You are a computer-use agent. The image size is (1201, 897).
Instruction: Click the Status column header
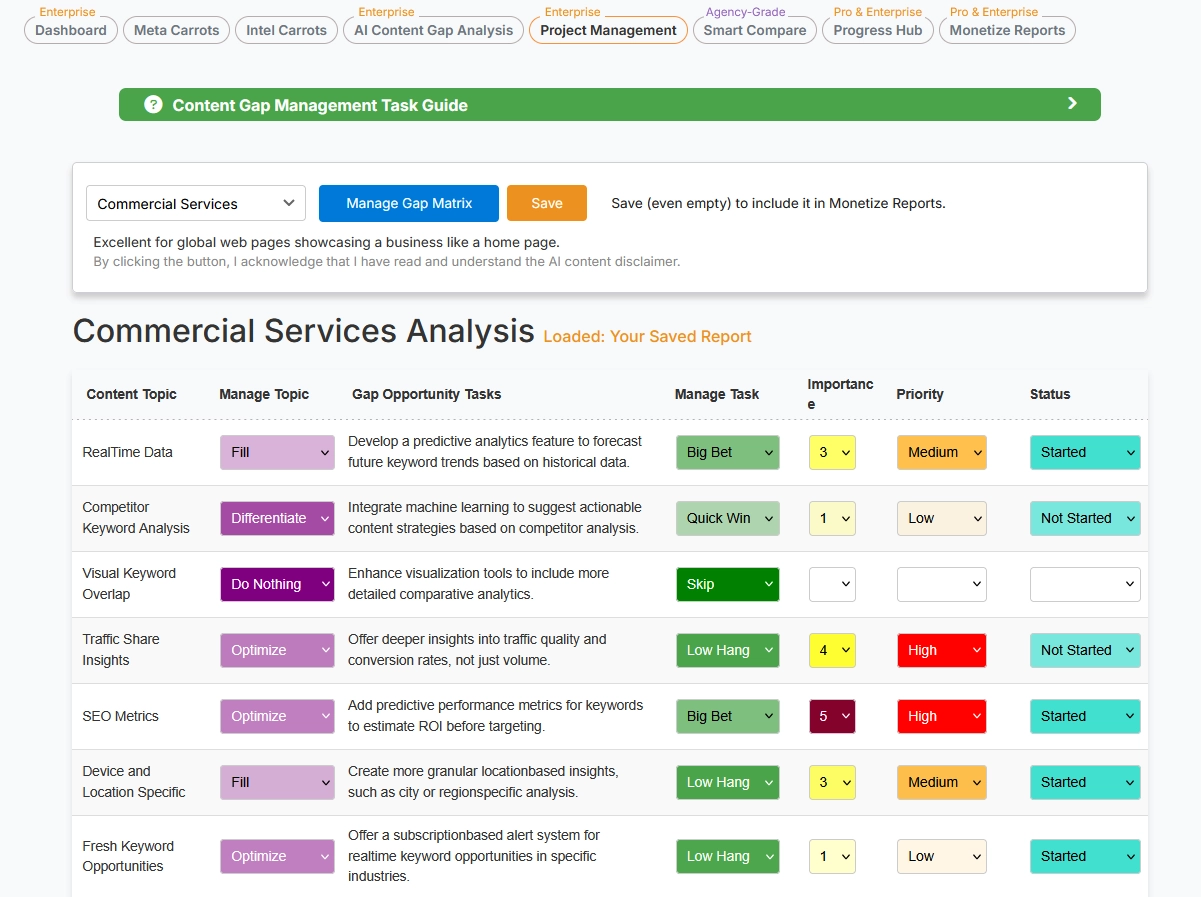tap(1050, 394)
